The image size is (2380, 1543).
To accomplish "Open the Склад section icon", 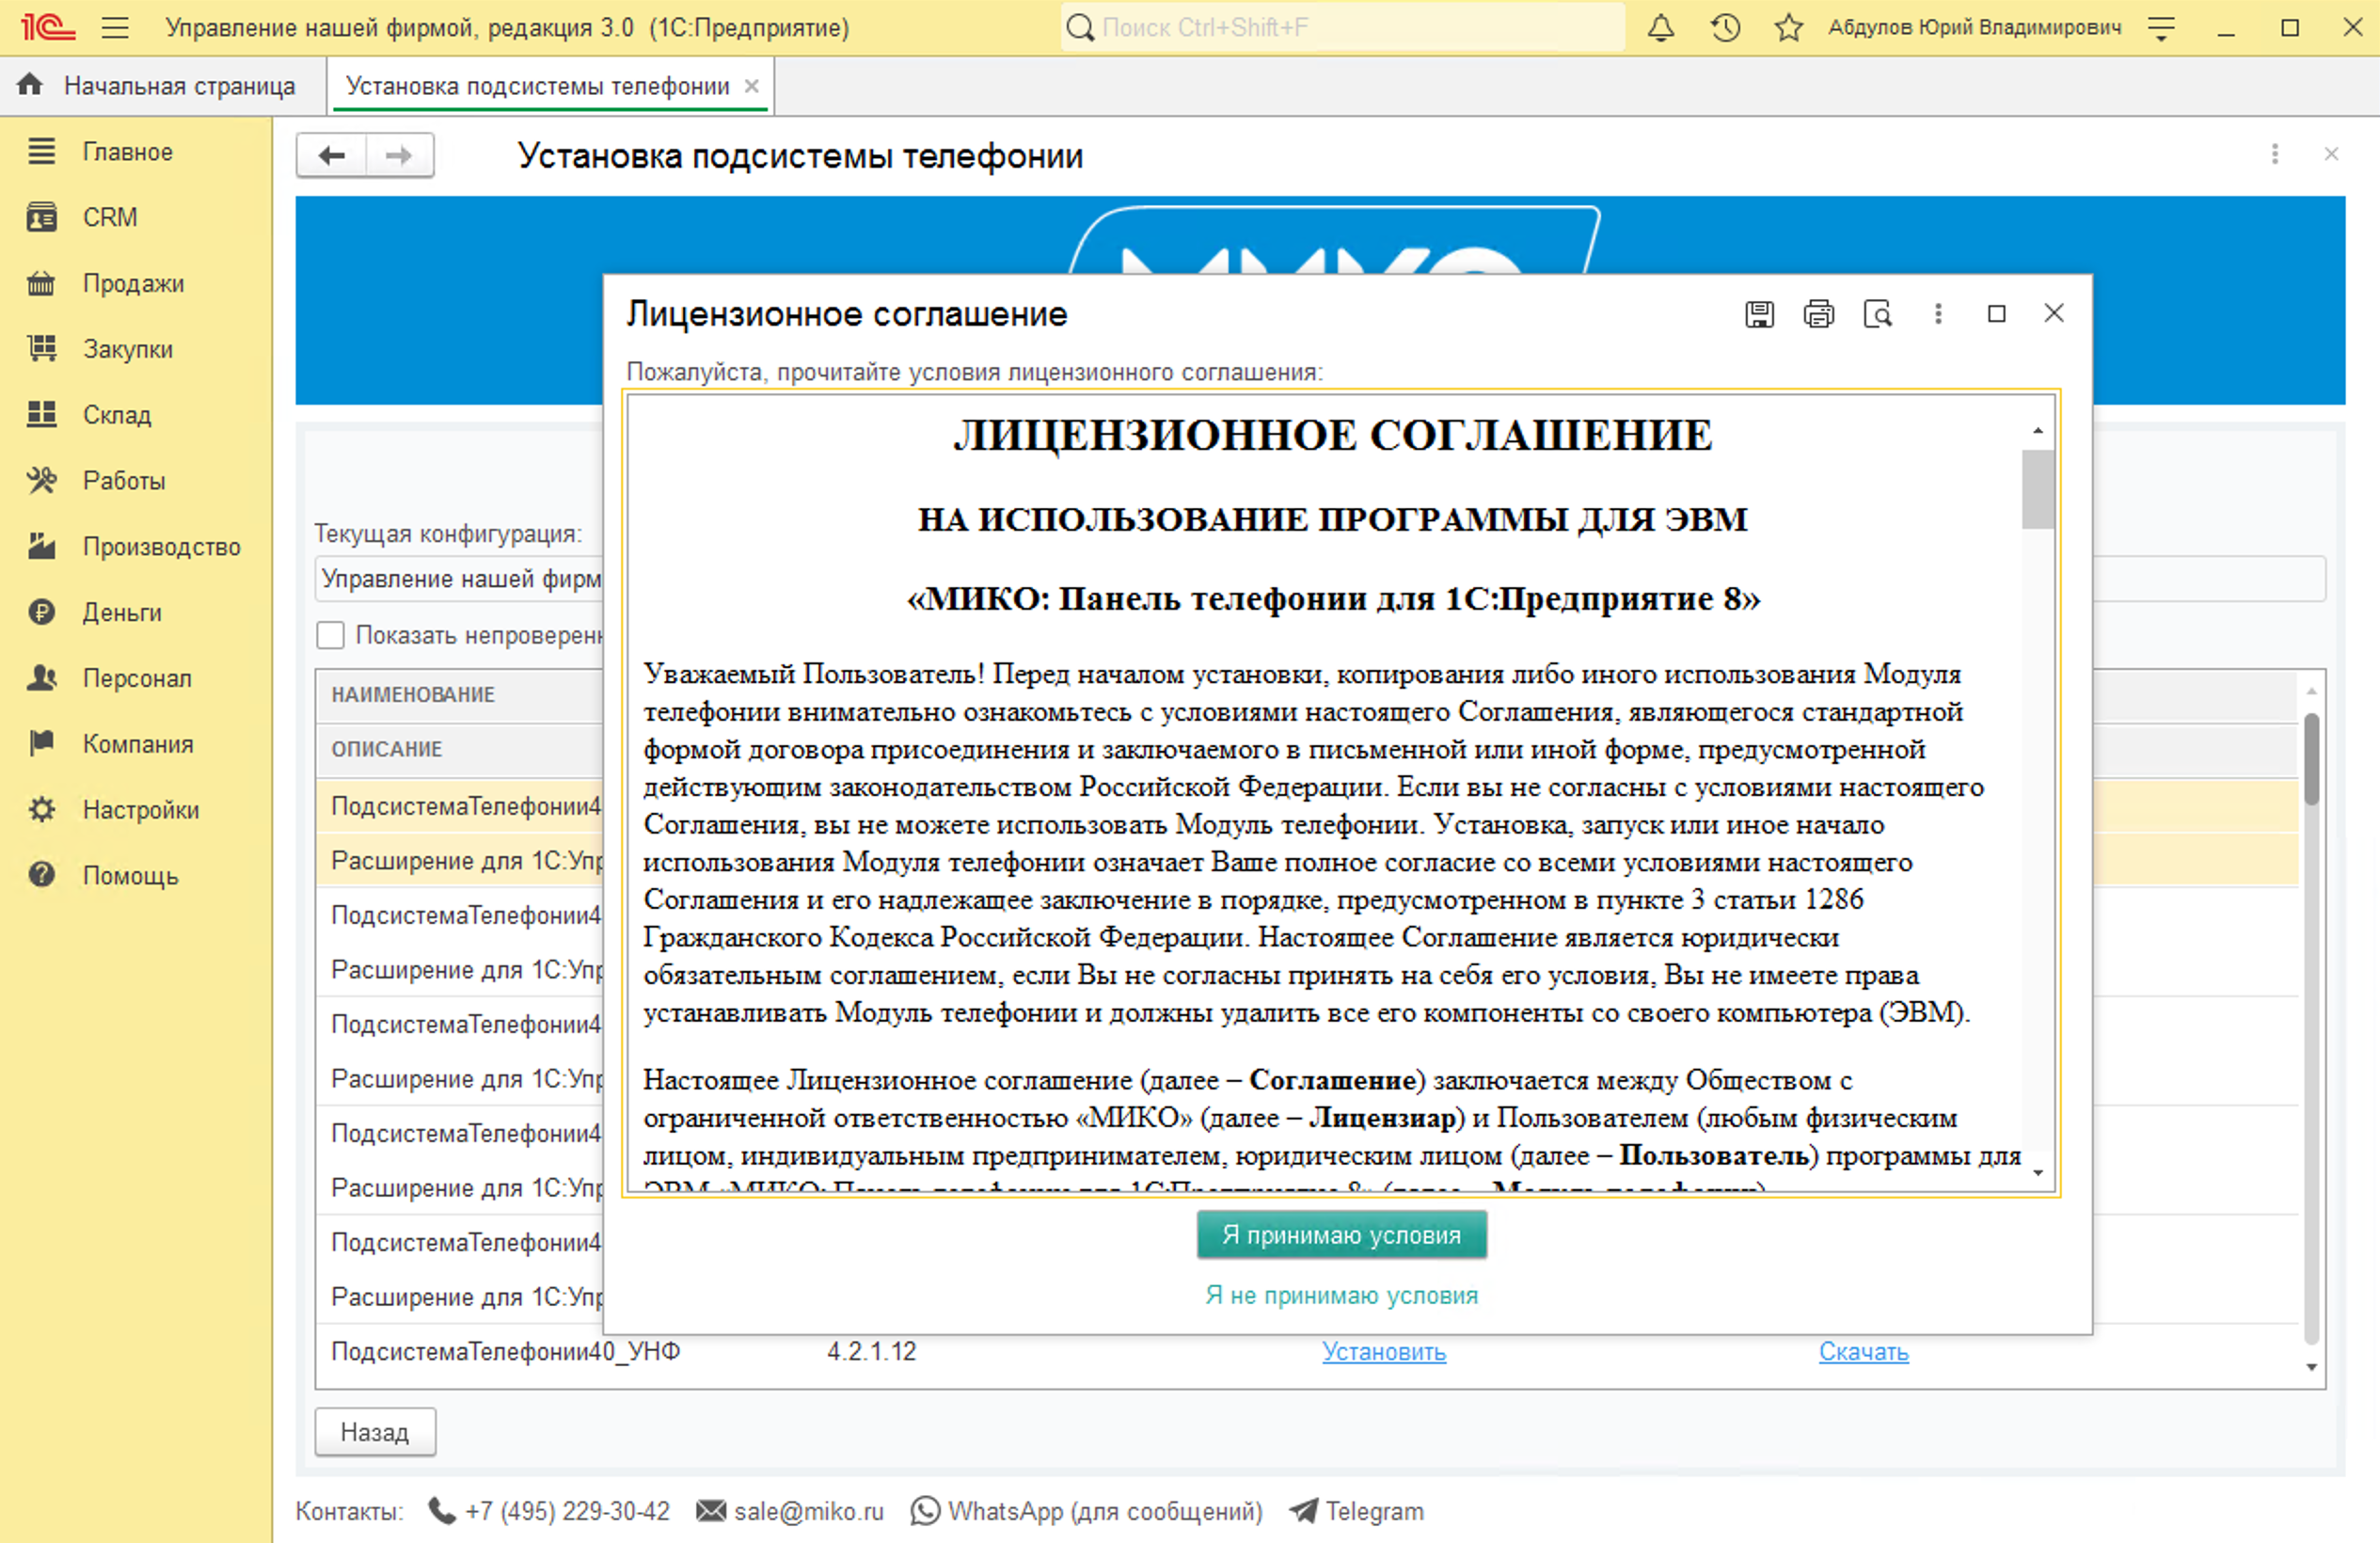I will [x=41, y=414].
